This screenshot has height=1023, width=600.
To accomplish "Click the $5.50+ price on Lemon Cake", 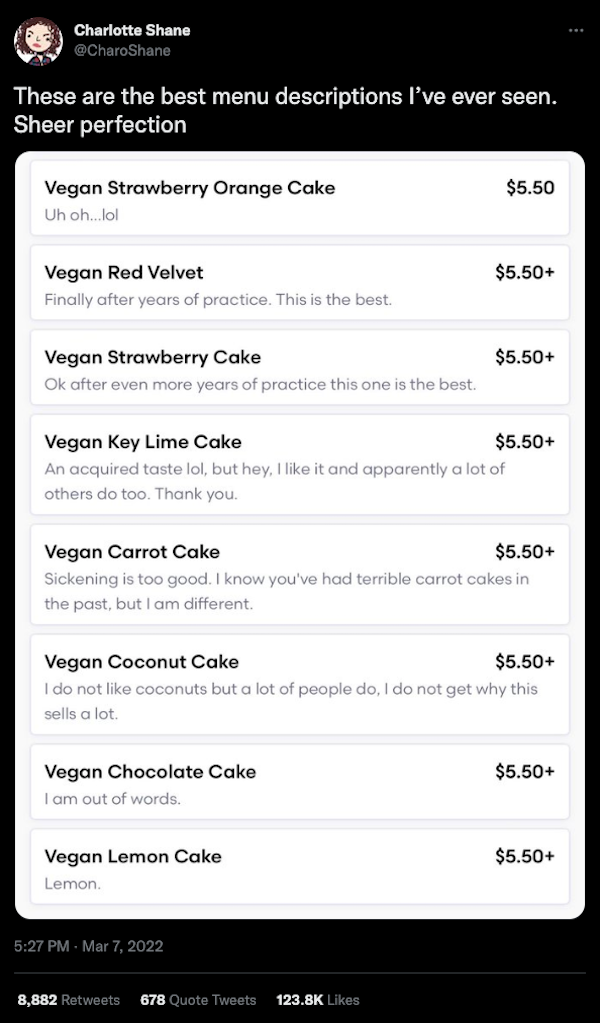I will [x=525, y=857].
